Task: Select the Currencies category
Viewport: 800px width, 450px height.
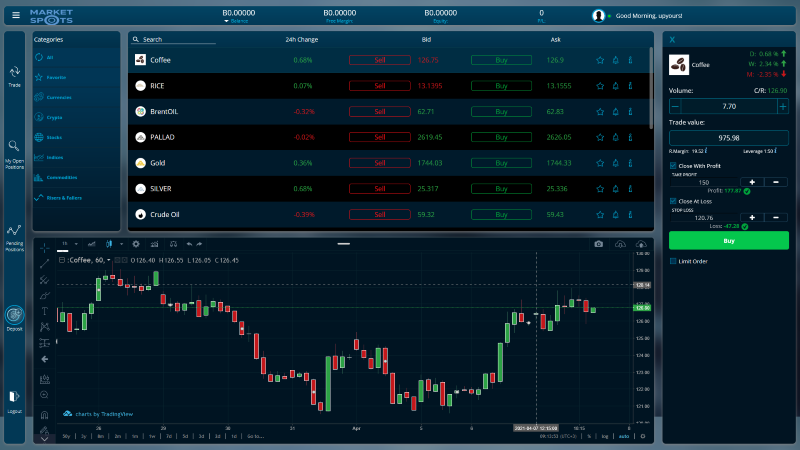Action: [76, 97]
